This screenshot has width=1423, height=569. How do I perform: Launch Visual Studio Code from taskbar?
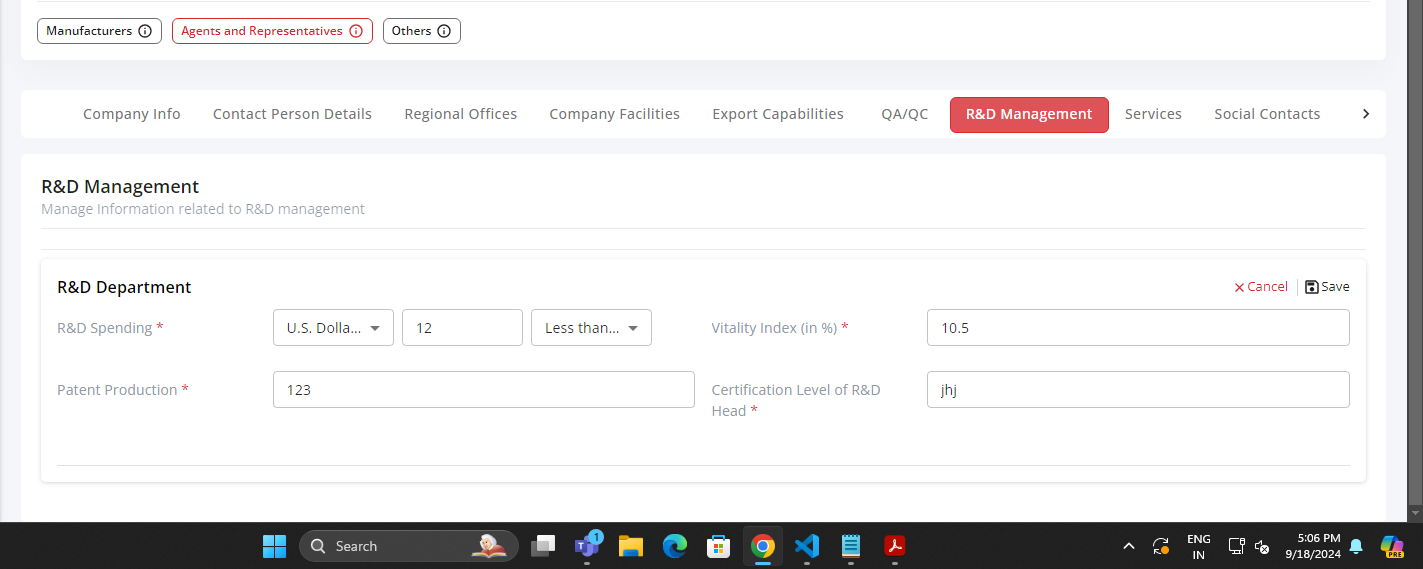coord(807,546)
